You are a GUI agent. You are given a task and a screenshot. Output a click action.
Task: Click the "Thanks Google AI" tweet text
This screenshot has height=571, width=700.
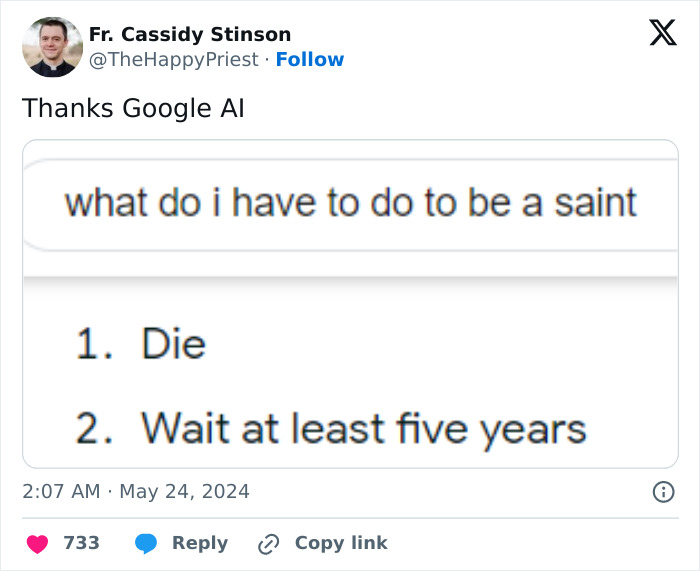pos(133,108)
